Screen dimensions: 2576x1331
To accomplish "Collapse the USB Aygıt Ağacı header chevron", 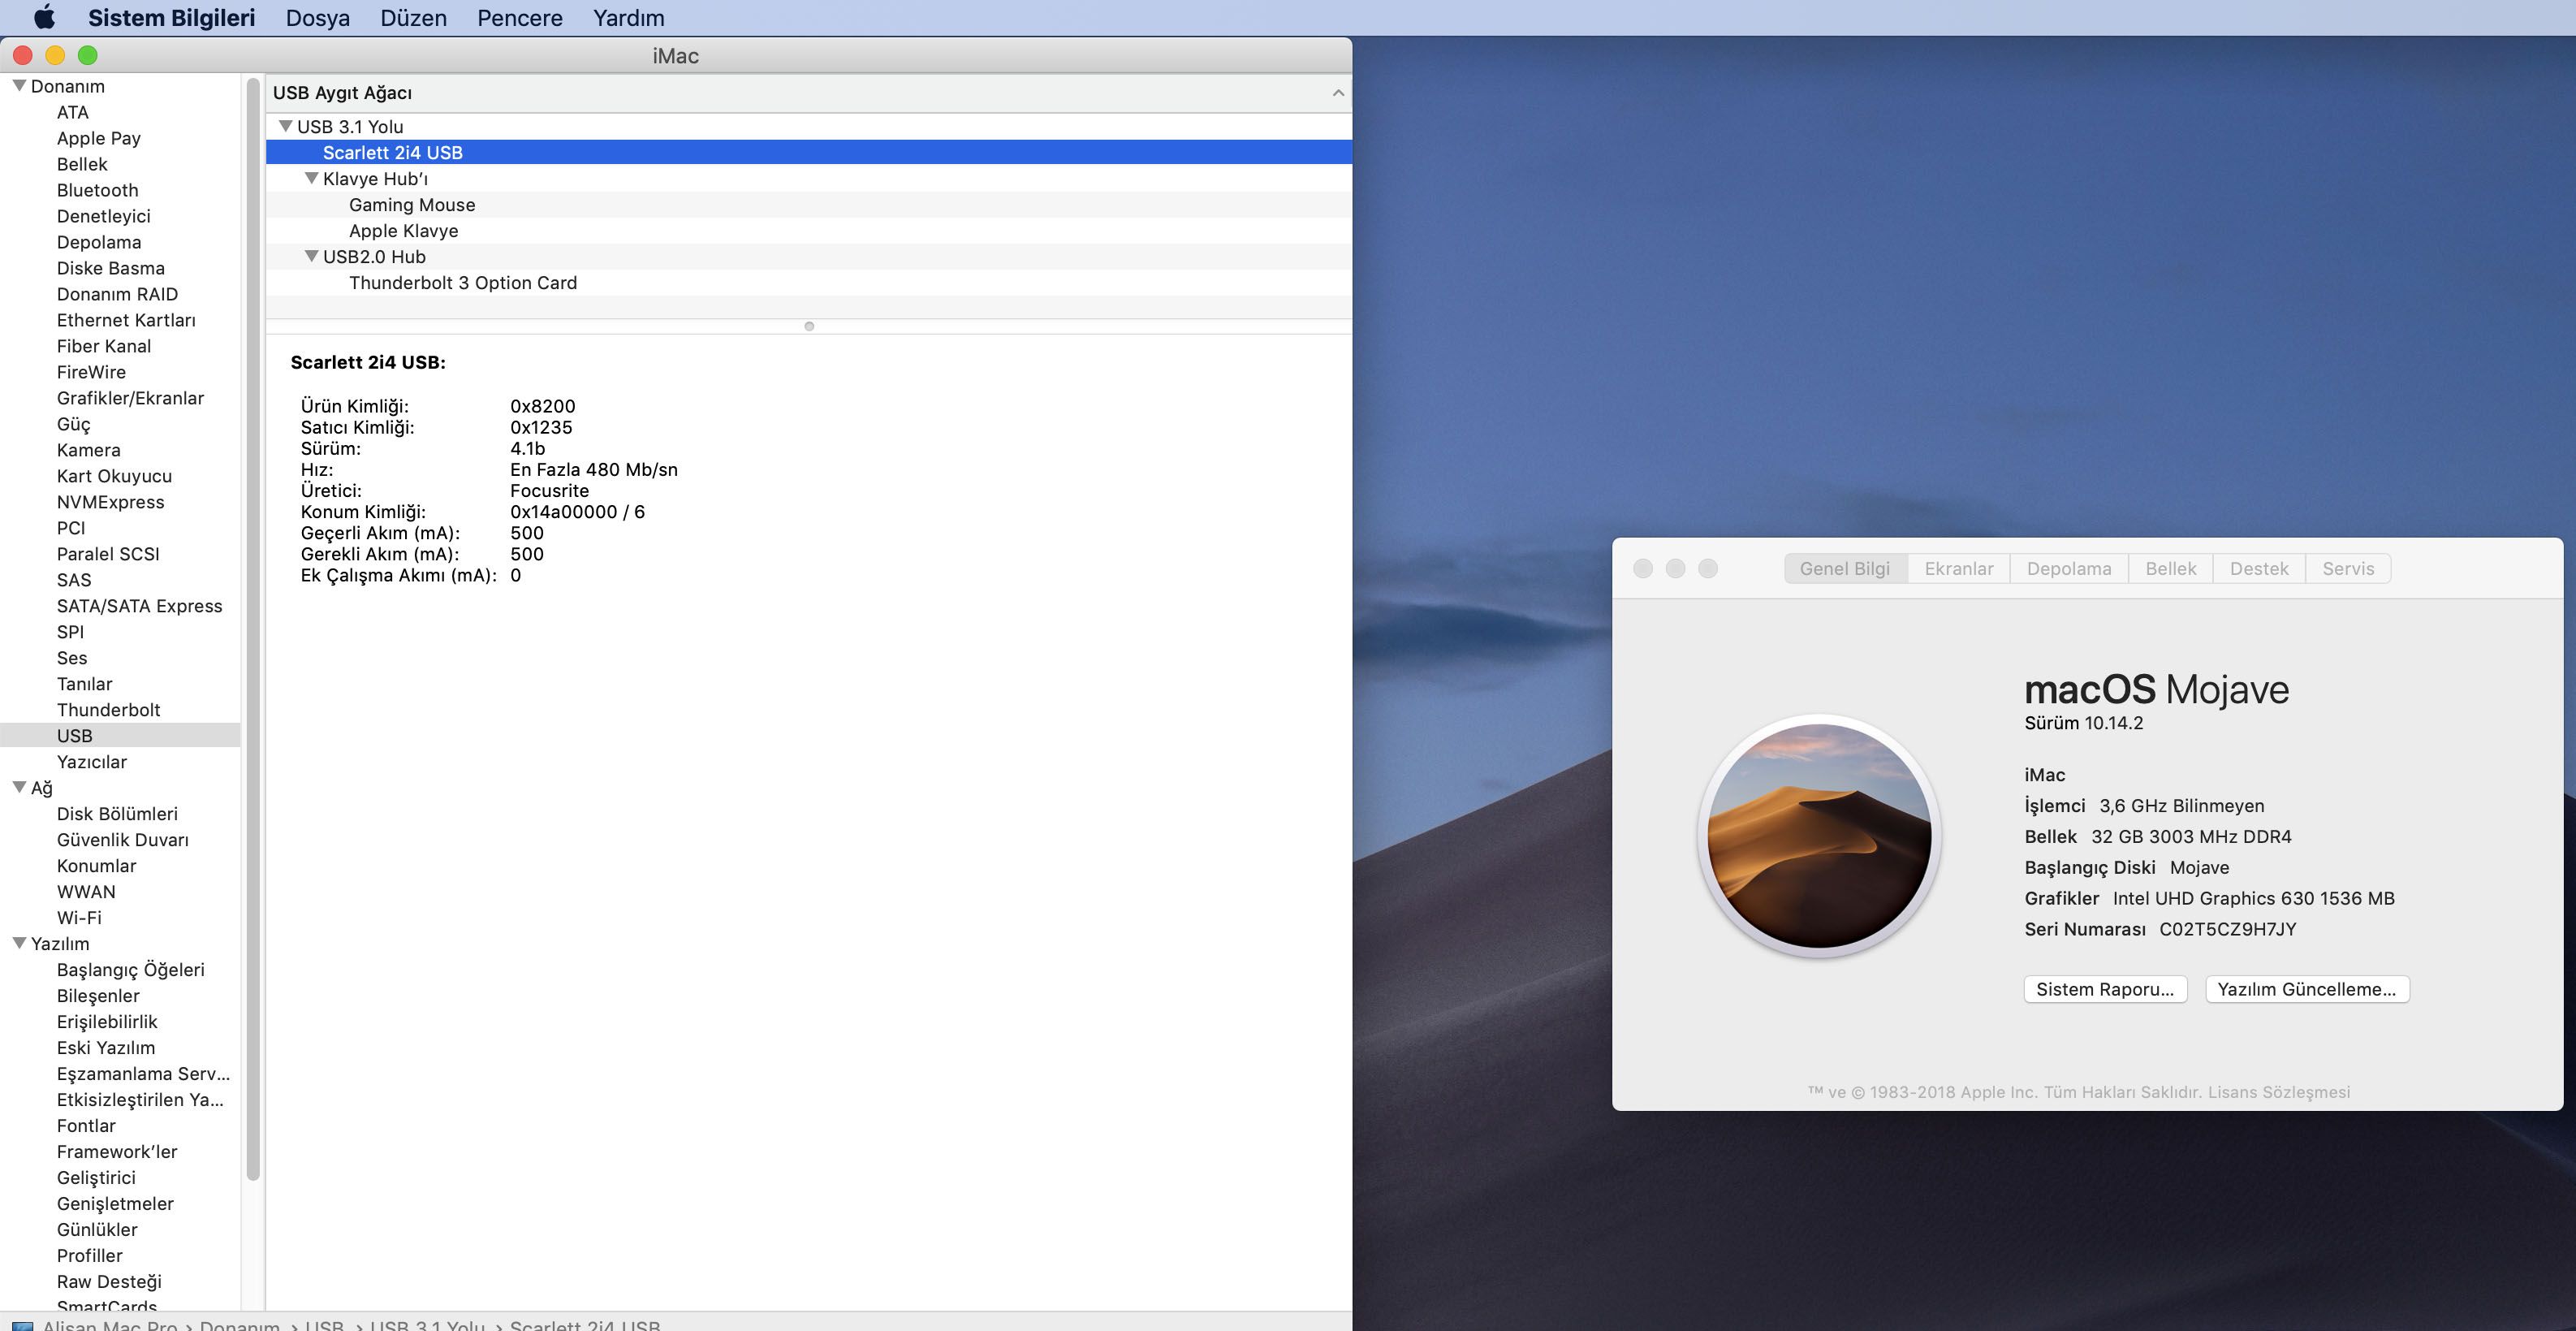I will coord(1337,93).
